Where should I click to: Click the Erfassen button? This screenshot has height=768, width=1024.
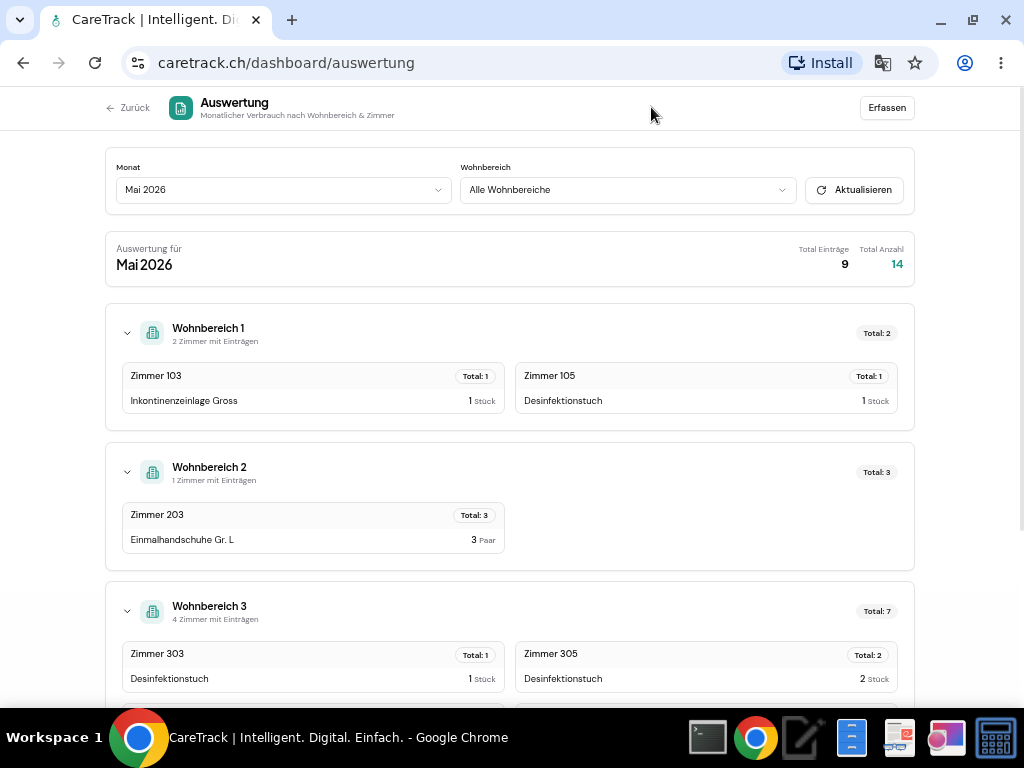tap(887, 108)
